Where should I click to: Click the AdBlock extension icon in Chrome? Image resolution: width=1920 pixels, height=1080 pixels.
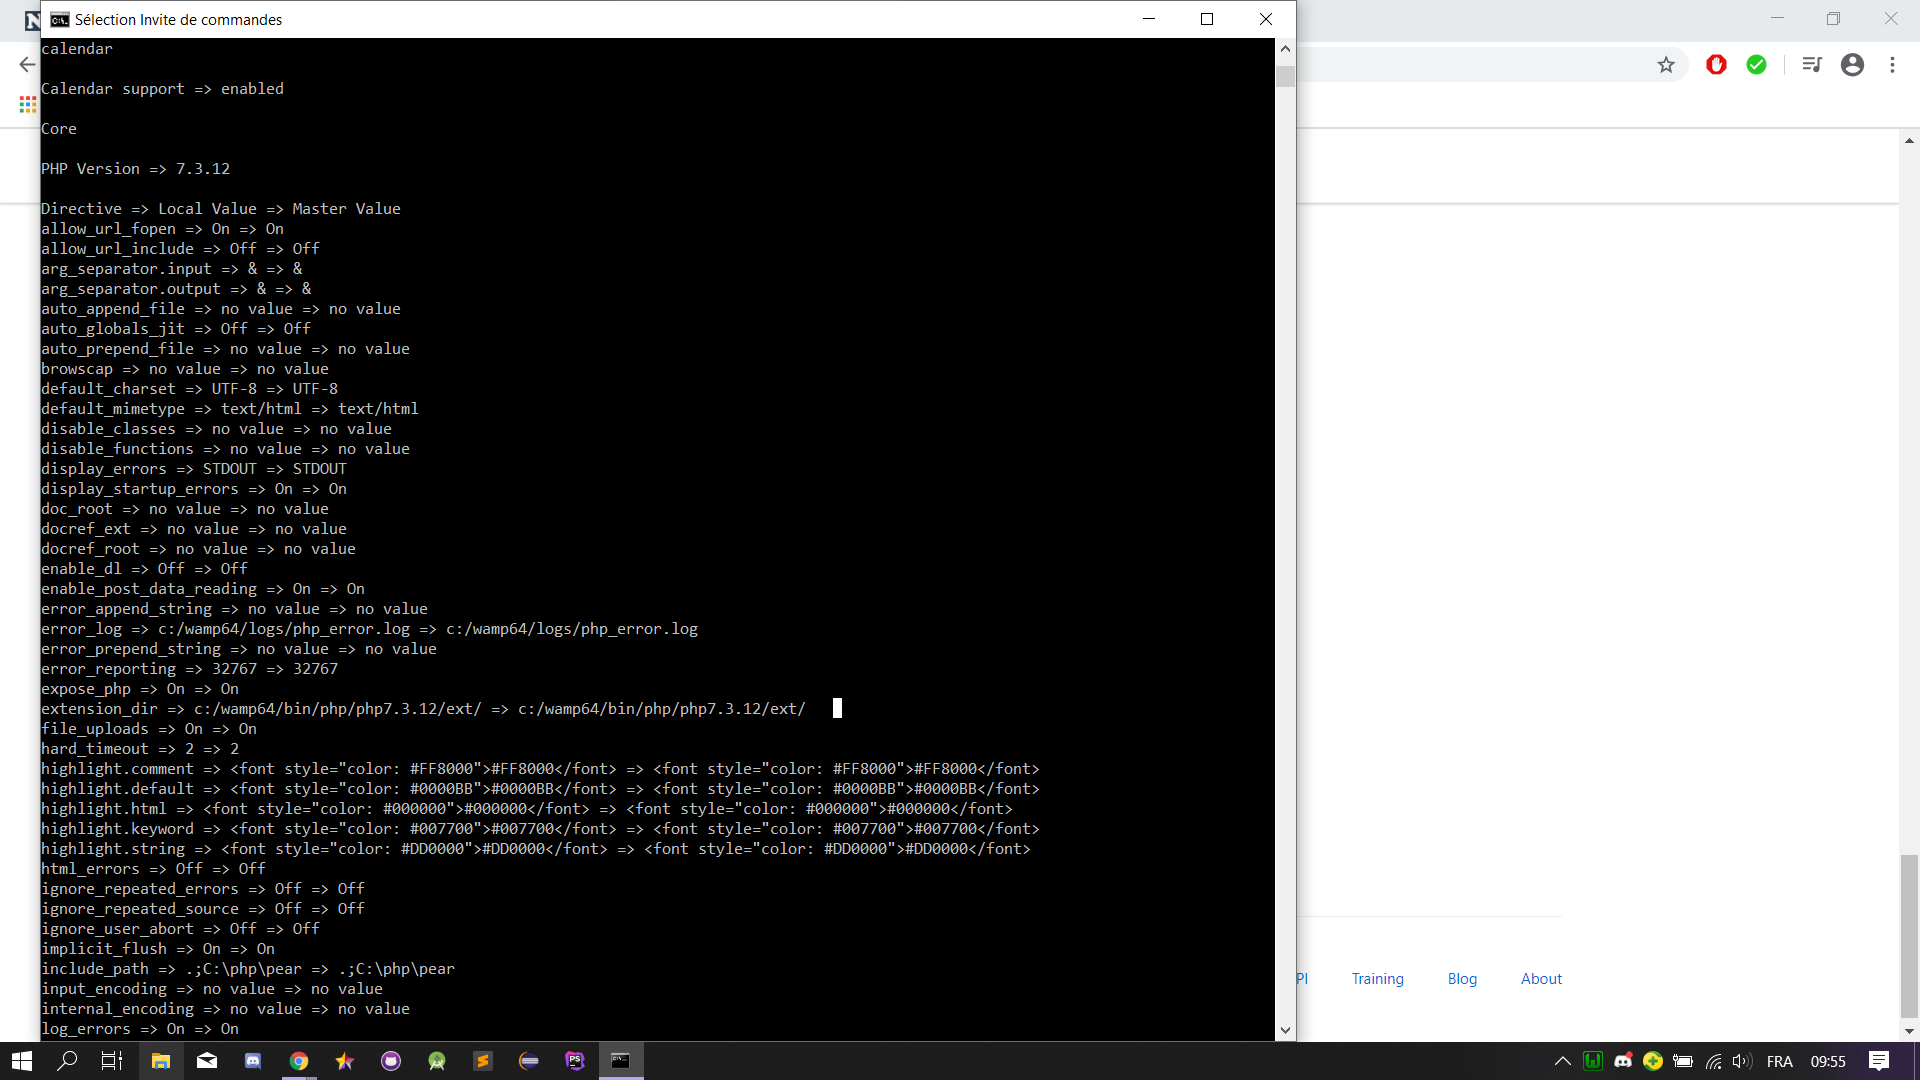1717,64
